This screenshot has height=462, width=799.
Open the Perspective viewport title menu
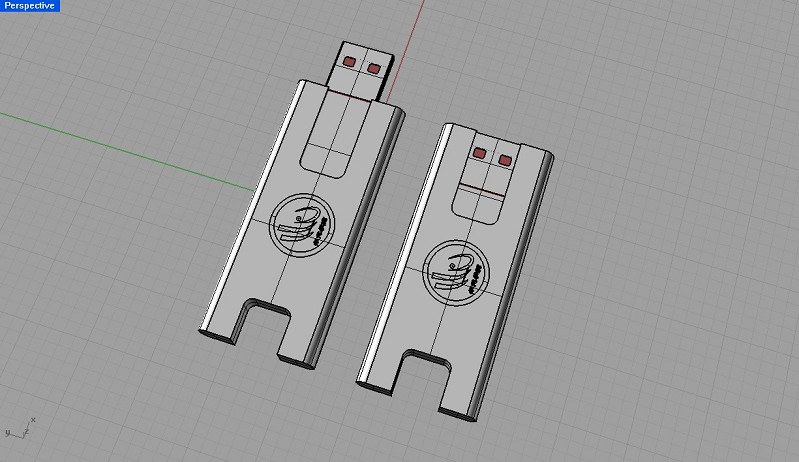pos(30,6)
